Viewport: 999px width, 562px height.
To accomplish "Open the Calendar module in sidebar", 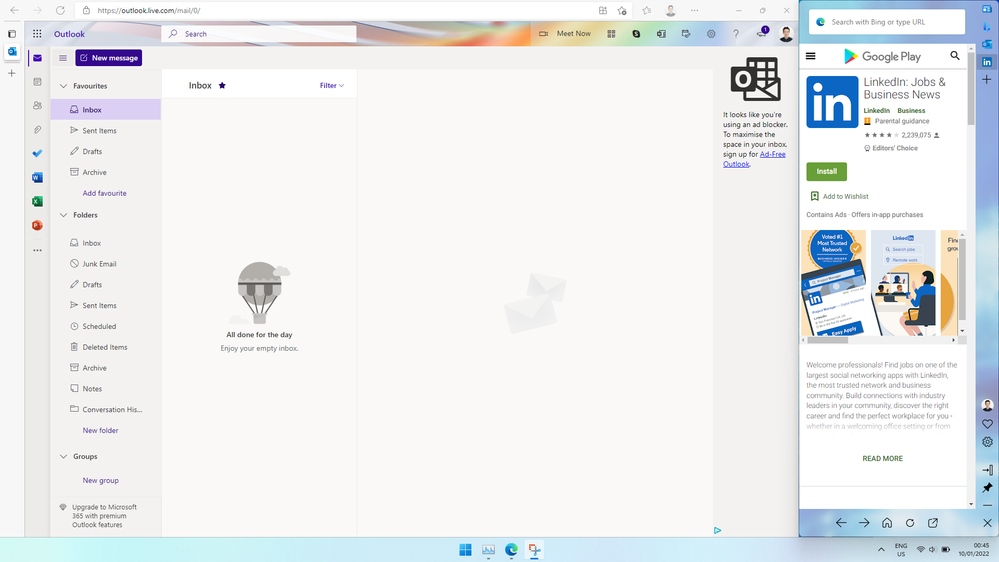I will pos(38,82).
